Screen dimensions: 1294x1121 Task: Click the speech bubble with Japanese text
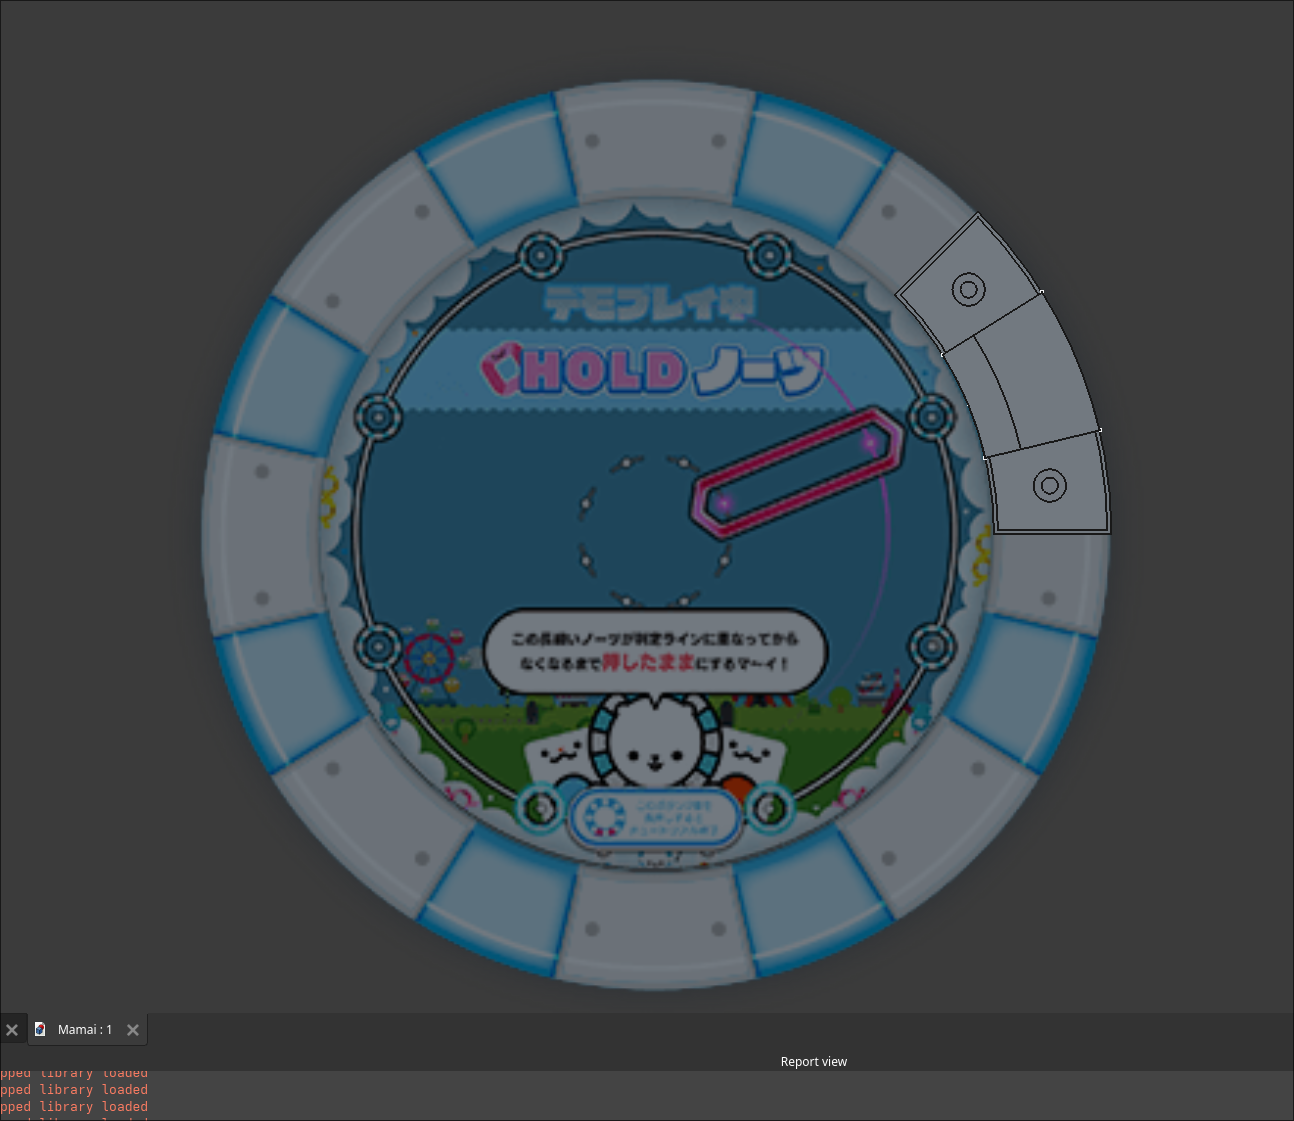pyautogui.click(x=655, y=652)
